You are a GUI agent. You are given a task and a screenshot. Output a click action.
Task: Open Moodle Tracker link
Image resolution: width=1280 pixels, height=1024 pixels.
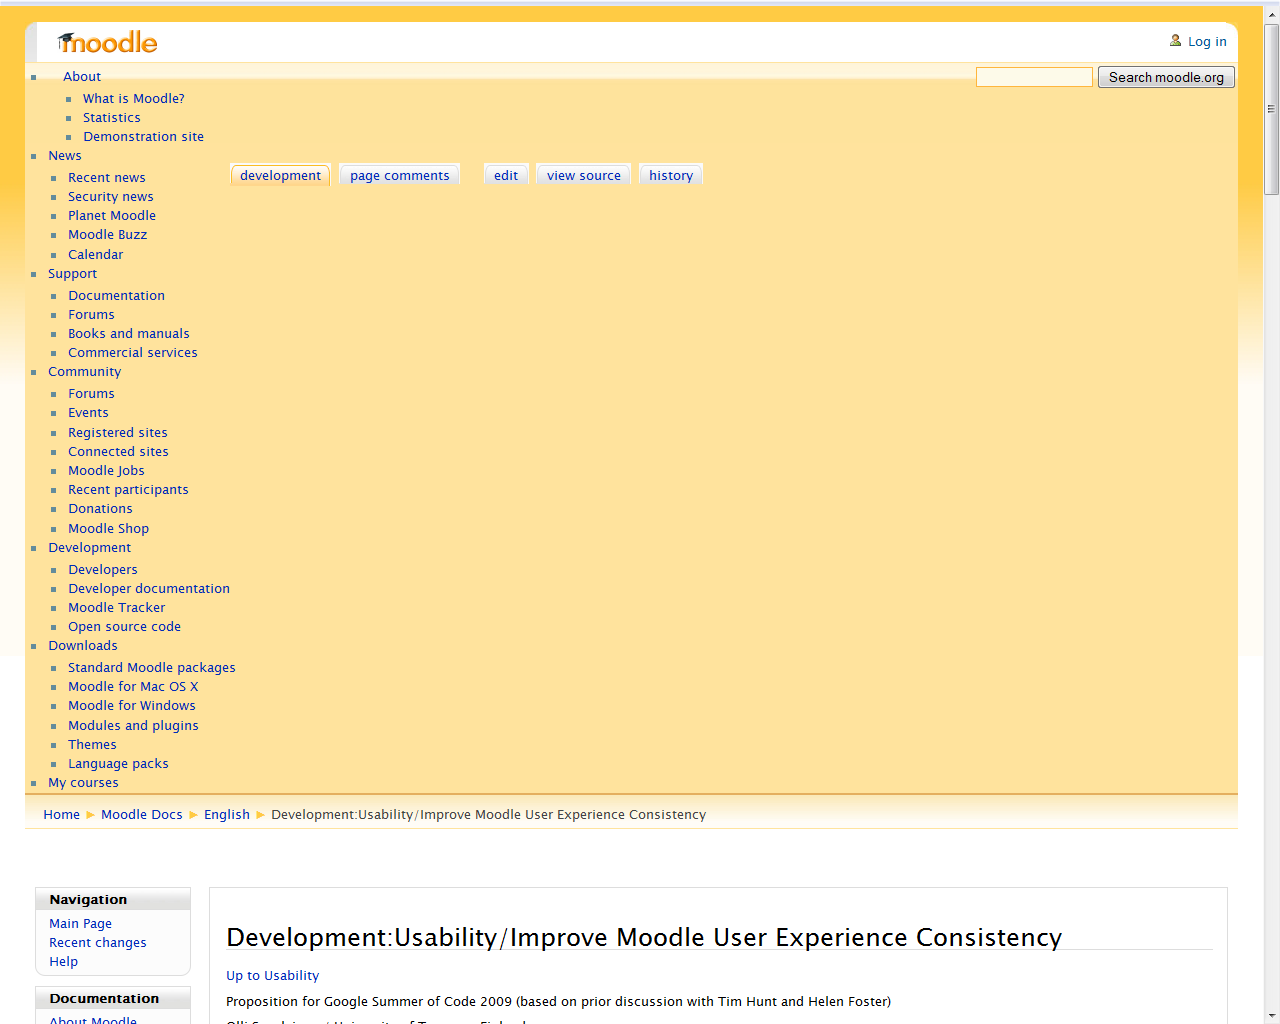coord(117,608)
